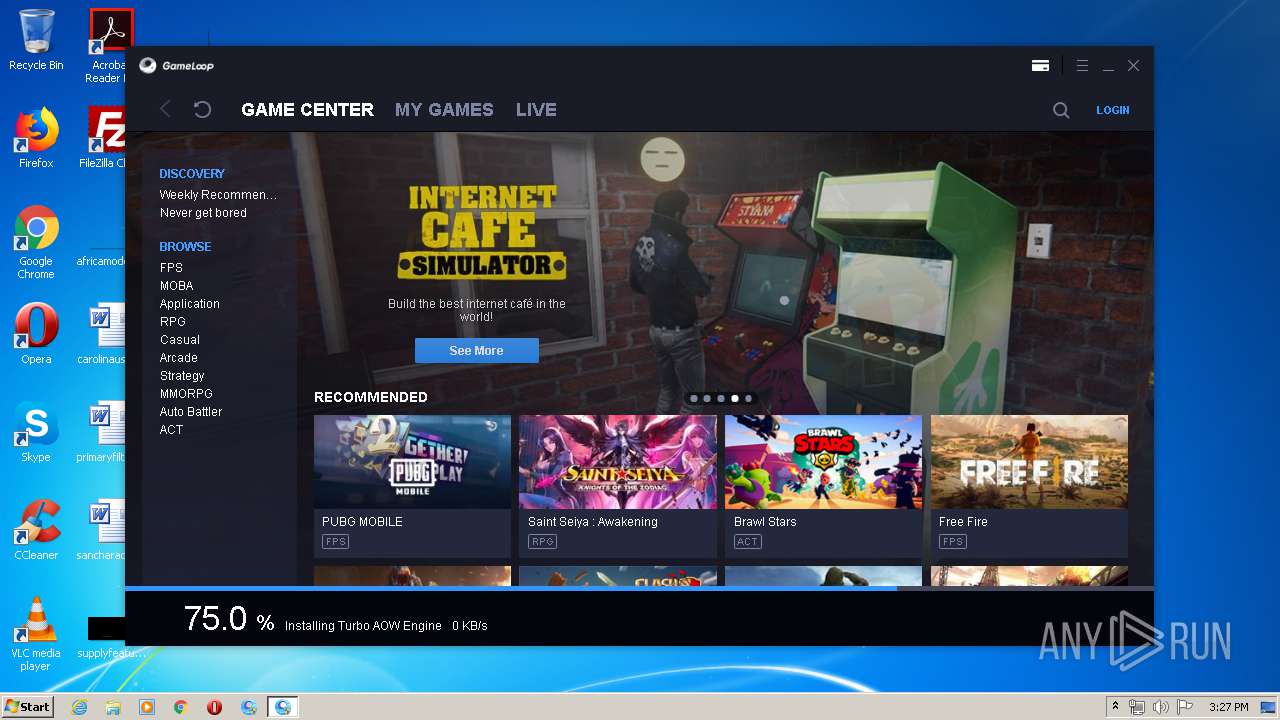The height and width of the screenshot is (720, 1280).
Task: Open the carolinaus Word document
Action: [x=102, y=334]
